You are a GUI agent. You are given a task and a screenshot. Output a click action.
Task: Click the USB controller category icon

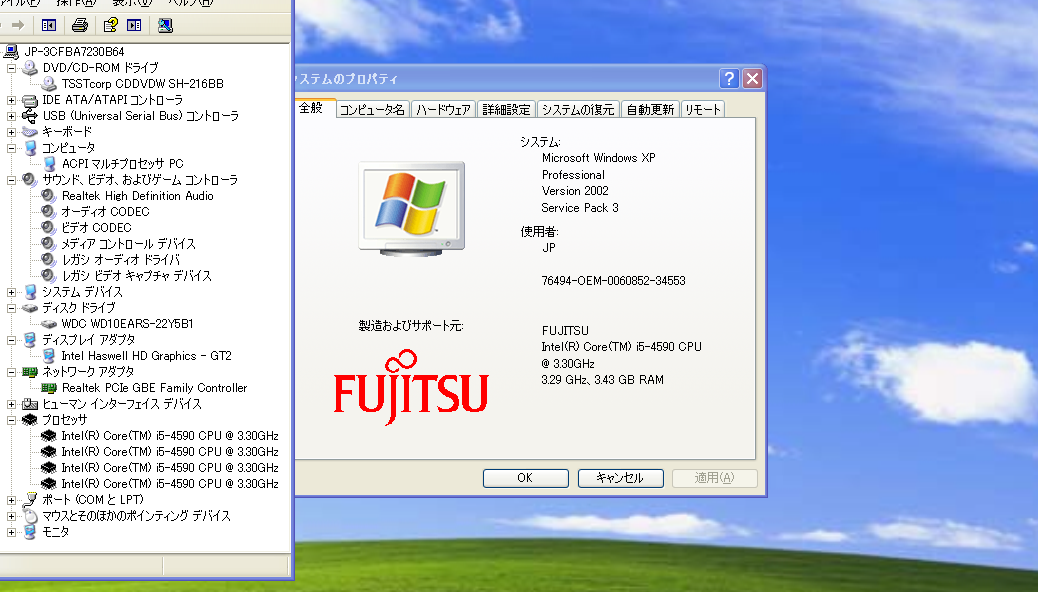[x=30, y=116]
